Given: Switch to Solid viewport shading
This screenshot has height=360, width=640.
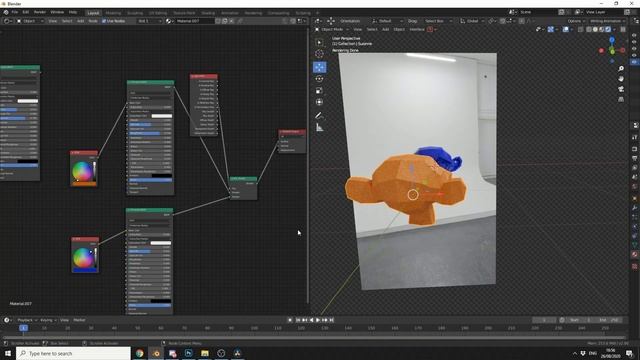Looking at the screenshot, I should tap(596, 29).
